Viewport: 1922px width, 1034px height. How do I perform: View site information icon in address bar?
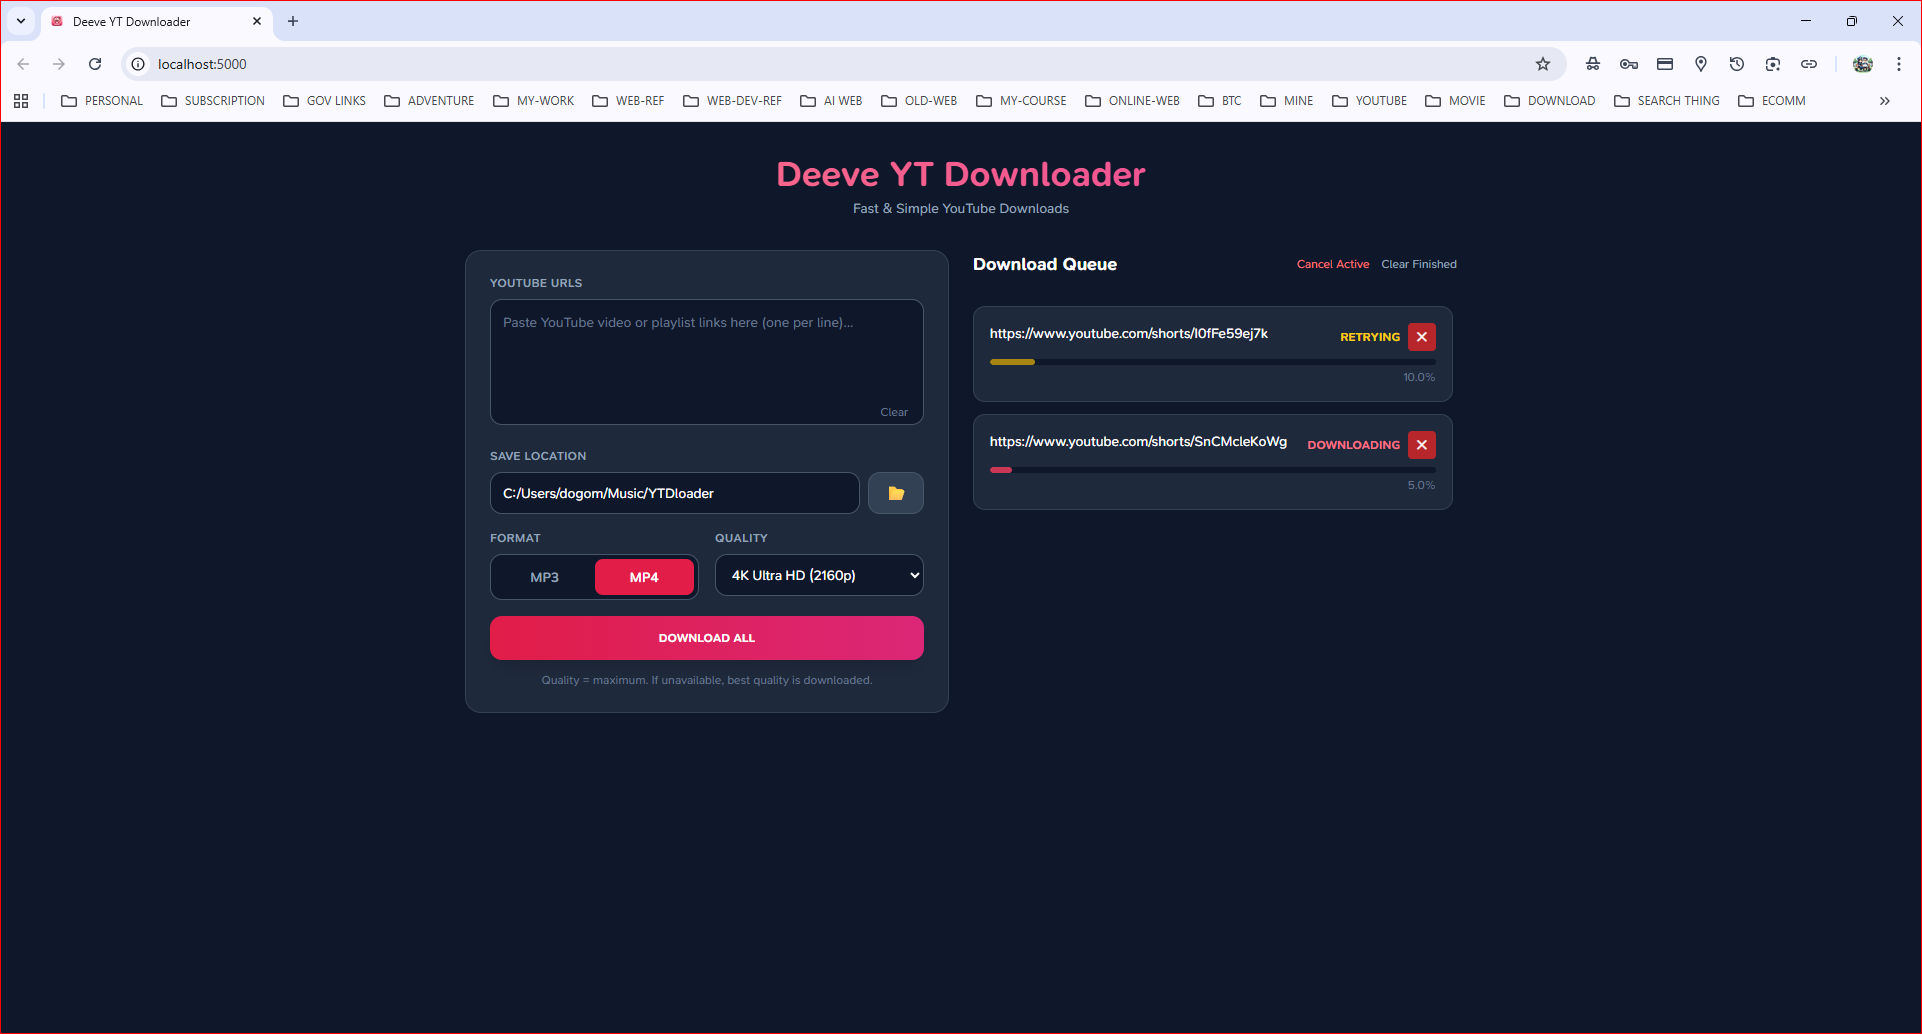pos(138,64)
